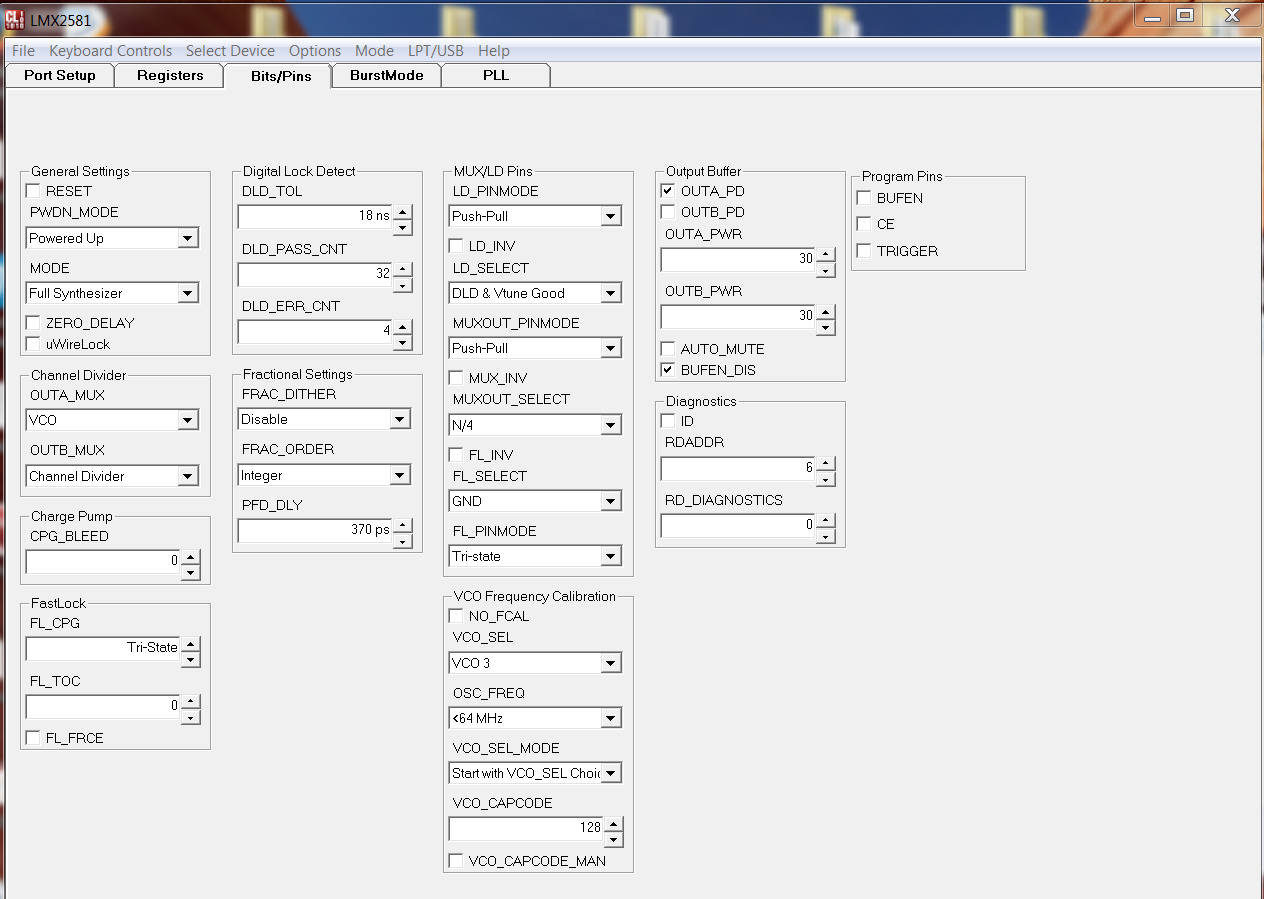
Task: Check the TRIGGER program pin
Action: pyautogui.click(x=864, y=251)
